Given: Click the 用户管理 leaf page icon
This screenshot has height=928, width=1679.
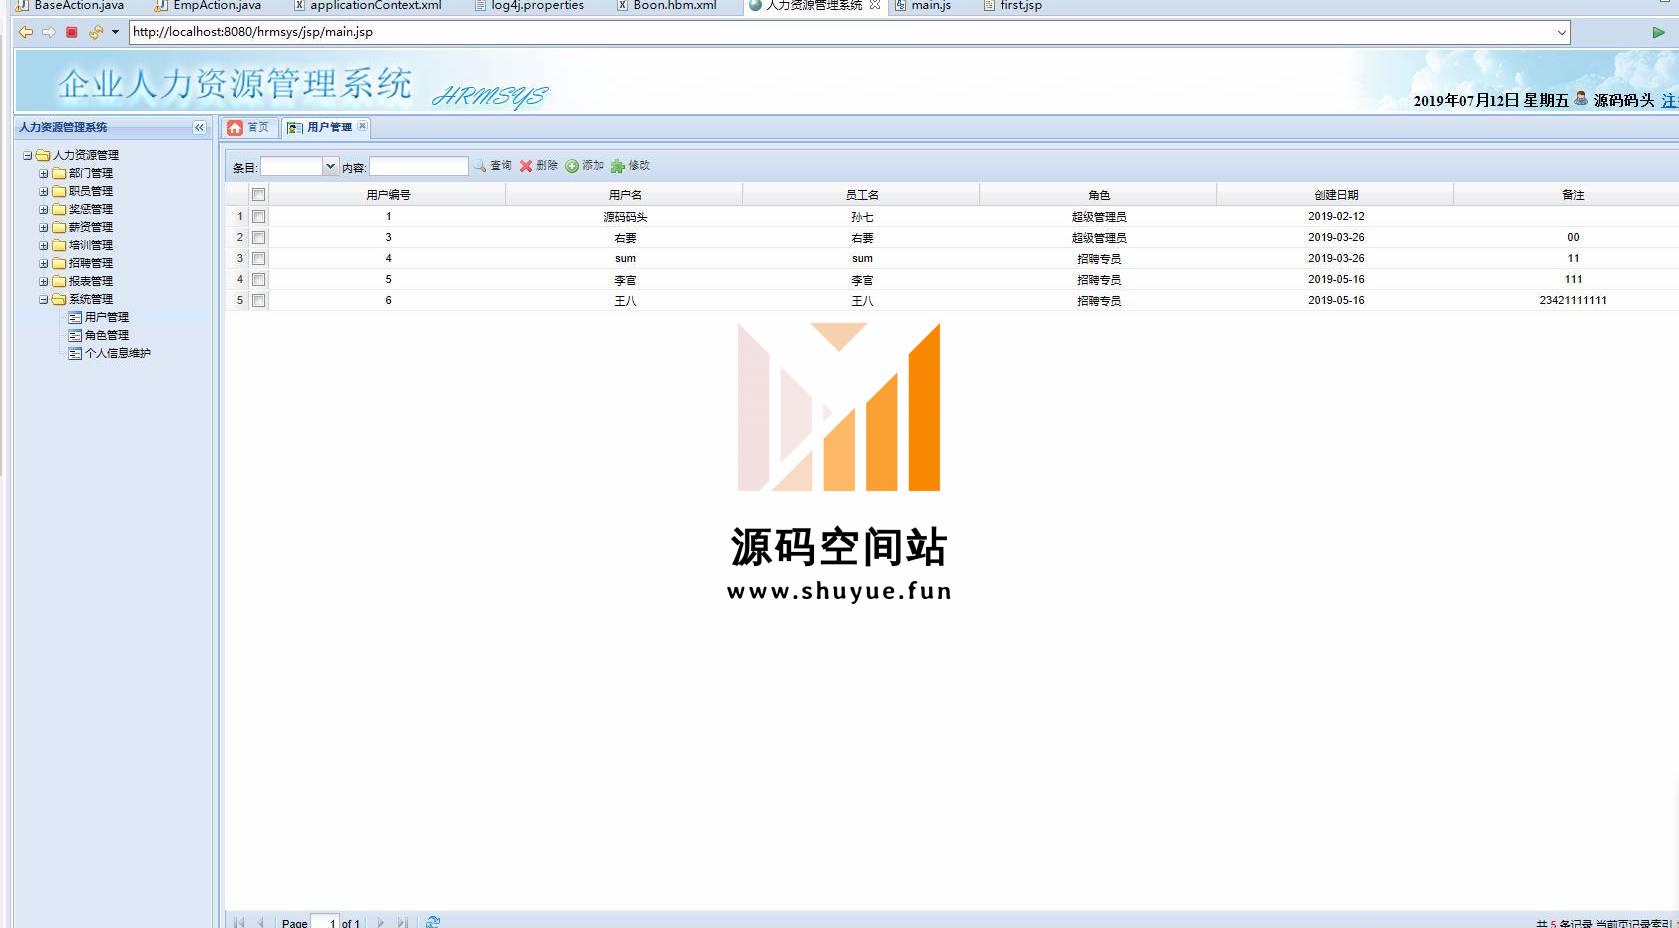Looking at the screenshot, I should coord(75,317).
